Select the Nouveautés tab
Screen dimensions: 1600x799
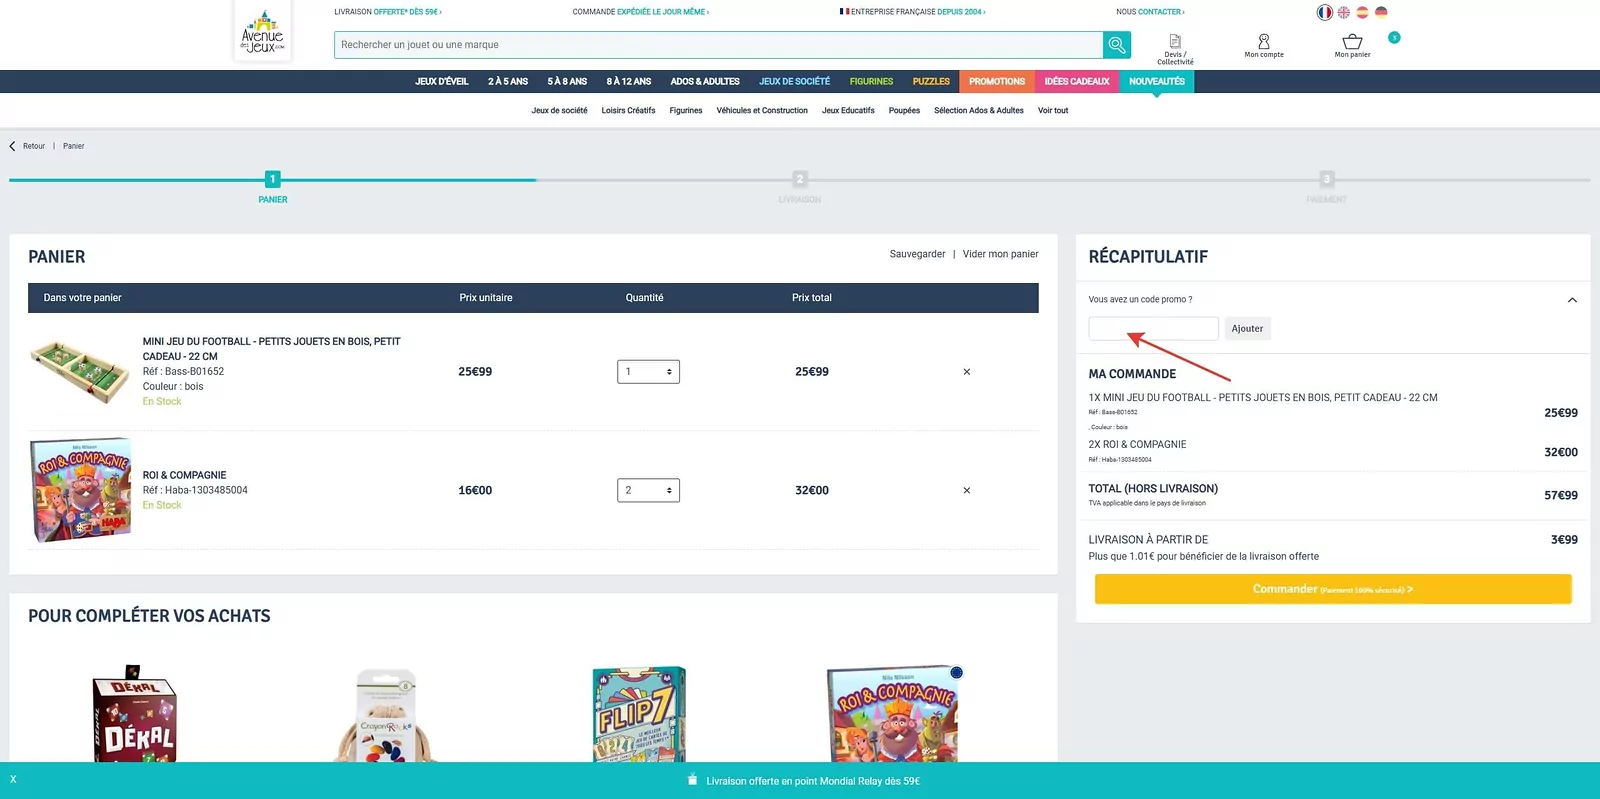[x=1157, y=82]
